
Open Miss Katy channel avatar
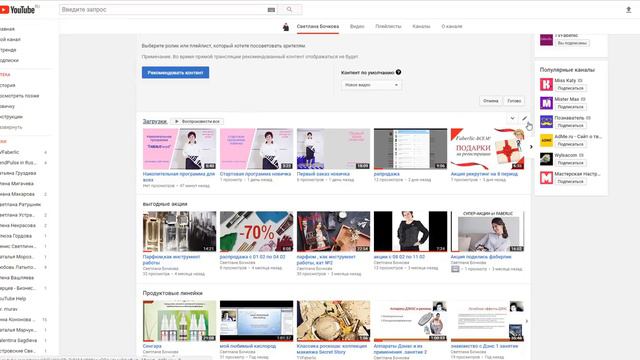(546, 84)
